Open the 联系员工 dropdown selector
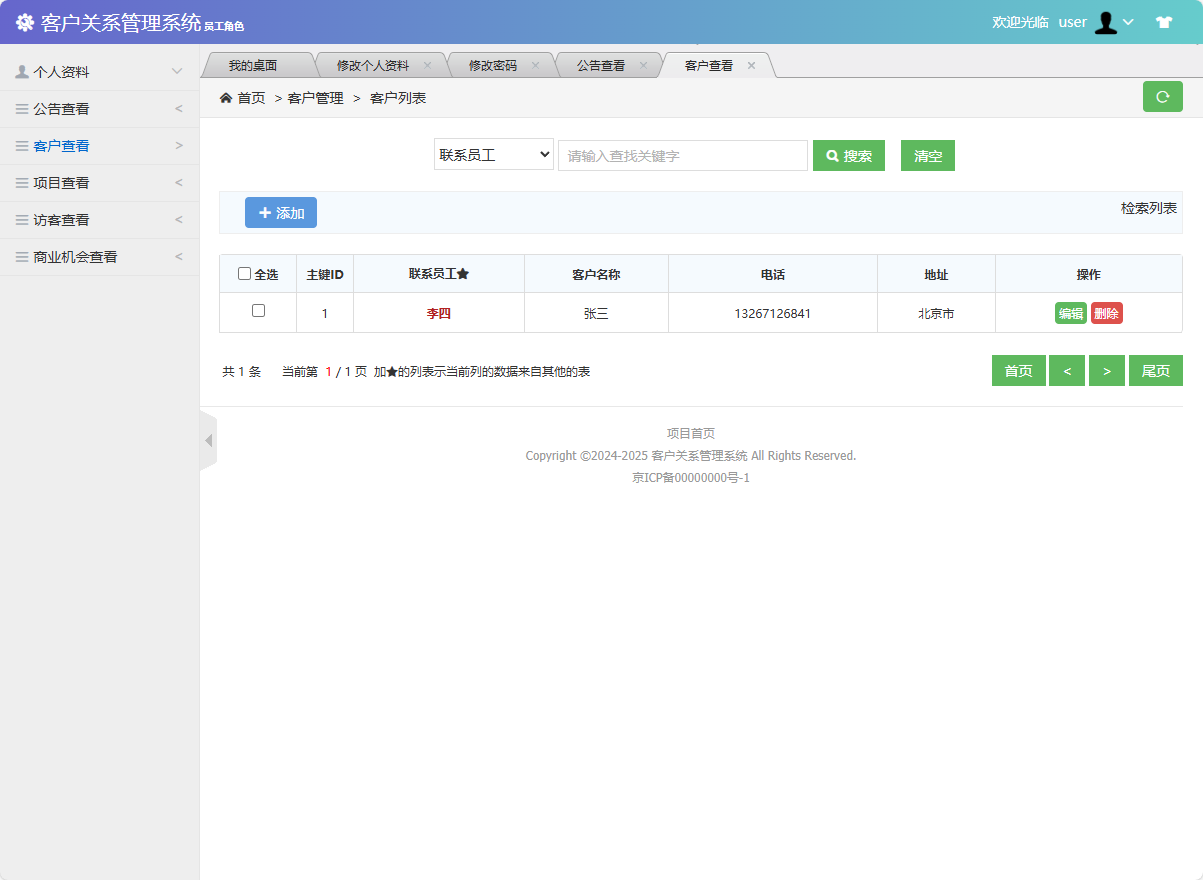The image size is (1203, 880). [493, 154]
